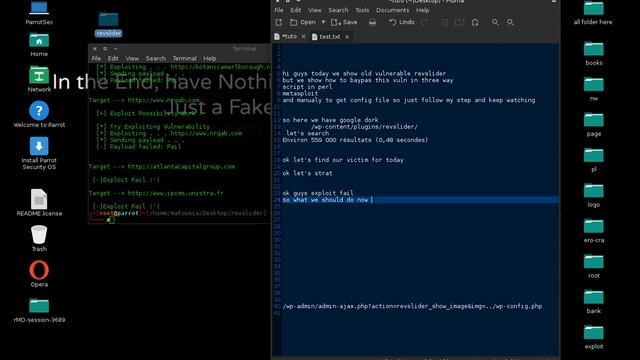The image size is (640, 360).
Task: Click the Paste icon in Pluma toolbar
Action: [475, 22]
